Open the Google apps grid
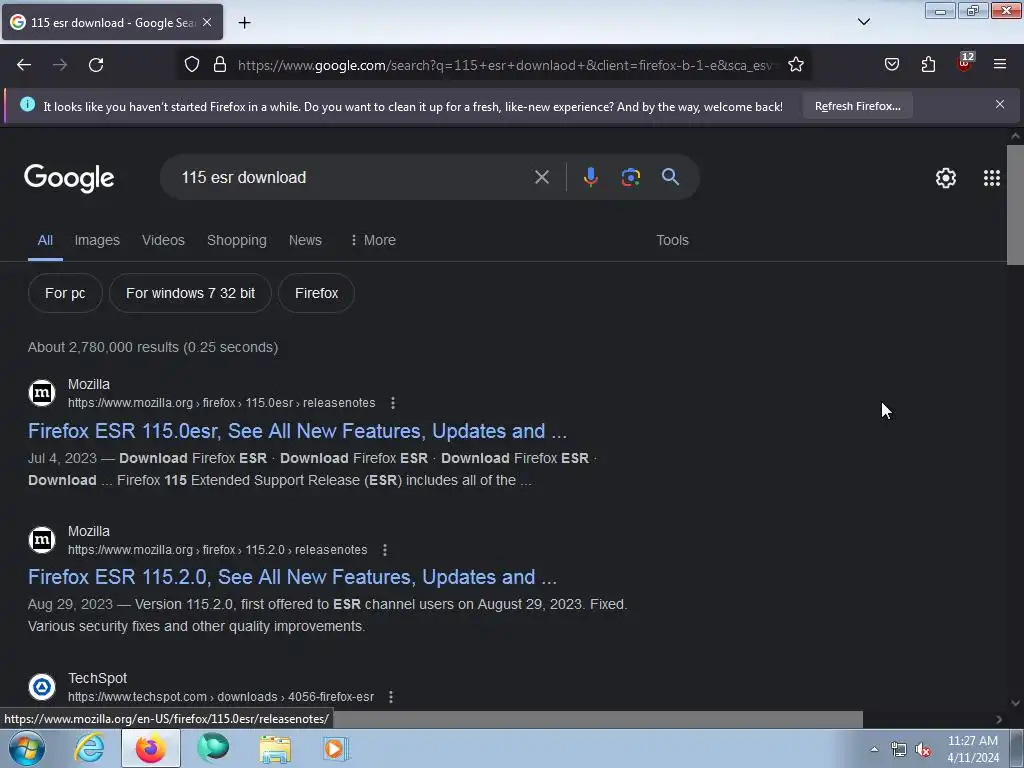This screenshot has width=1024, height=768. 991,178
